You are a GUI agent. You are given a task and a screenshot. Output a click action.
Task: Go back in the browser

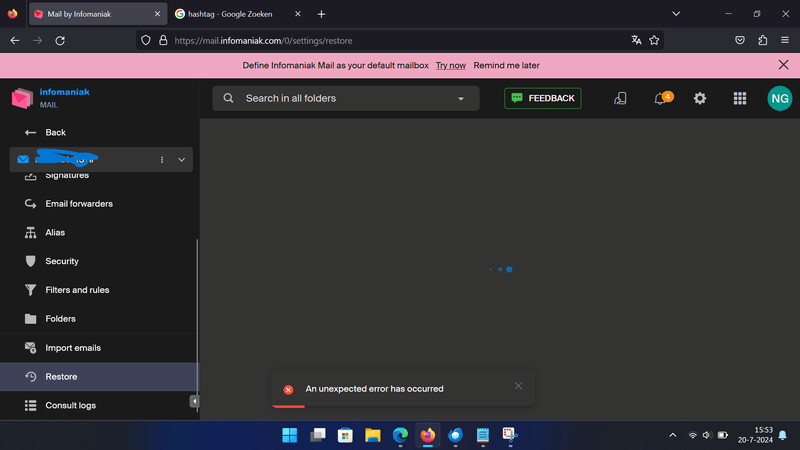(15, 40)
